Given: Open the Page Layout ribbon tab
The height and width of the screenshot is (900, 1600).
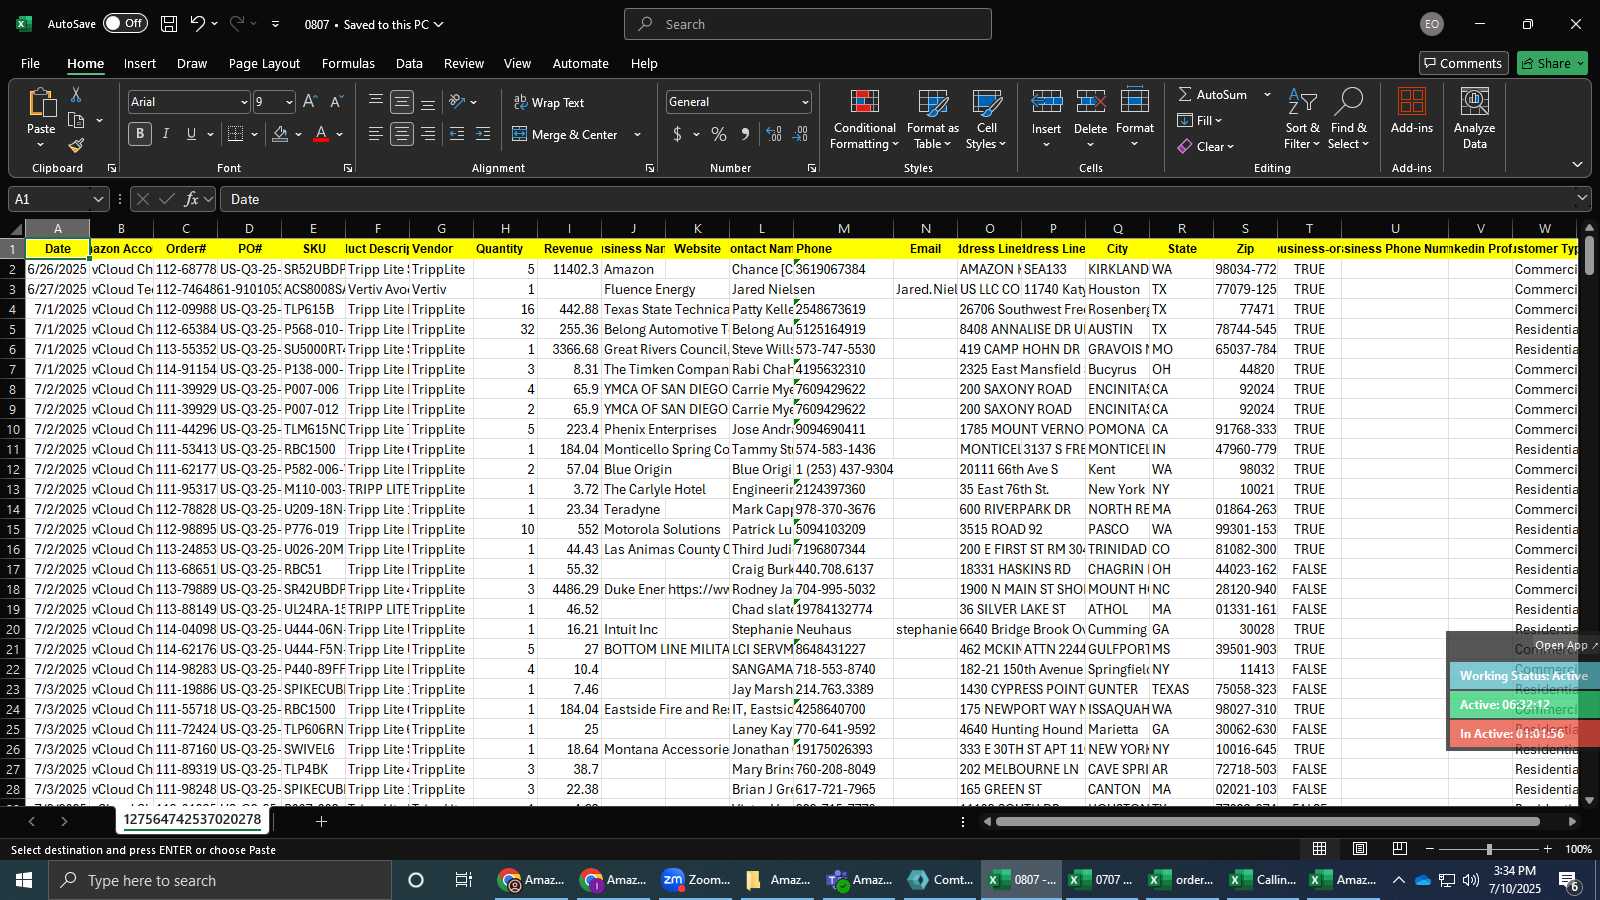Looking at the screenshot, I should pos(264,63).
